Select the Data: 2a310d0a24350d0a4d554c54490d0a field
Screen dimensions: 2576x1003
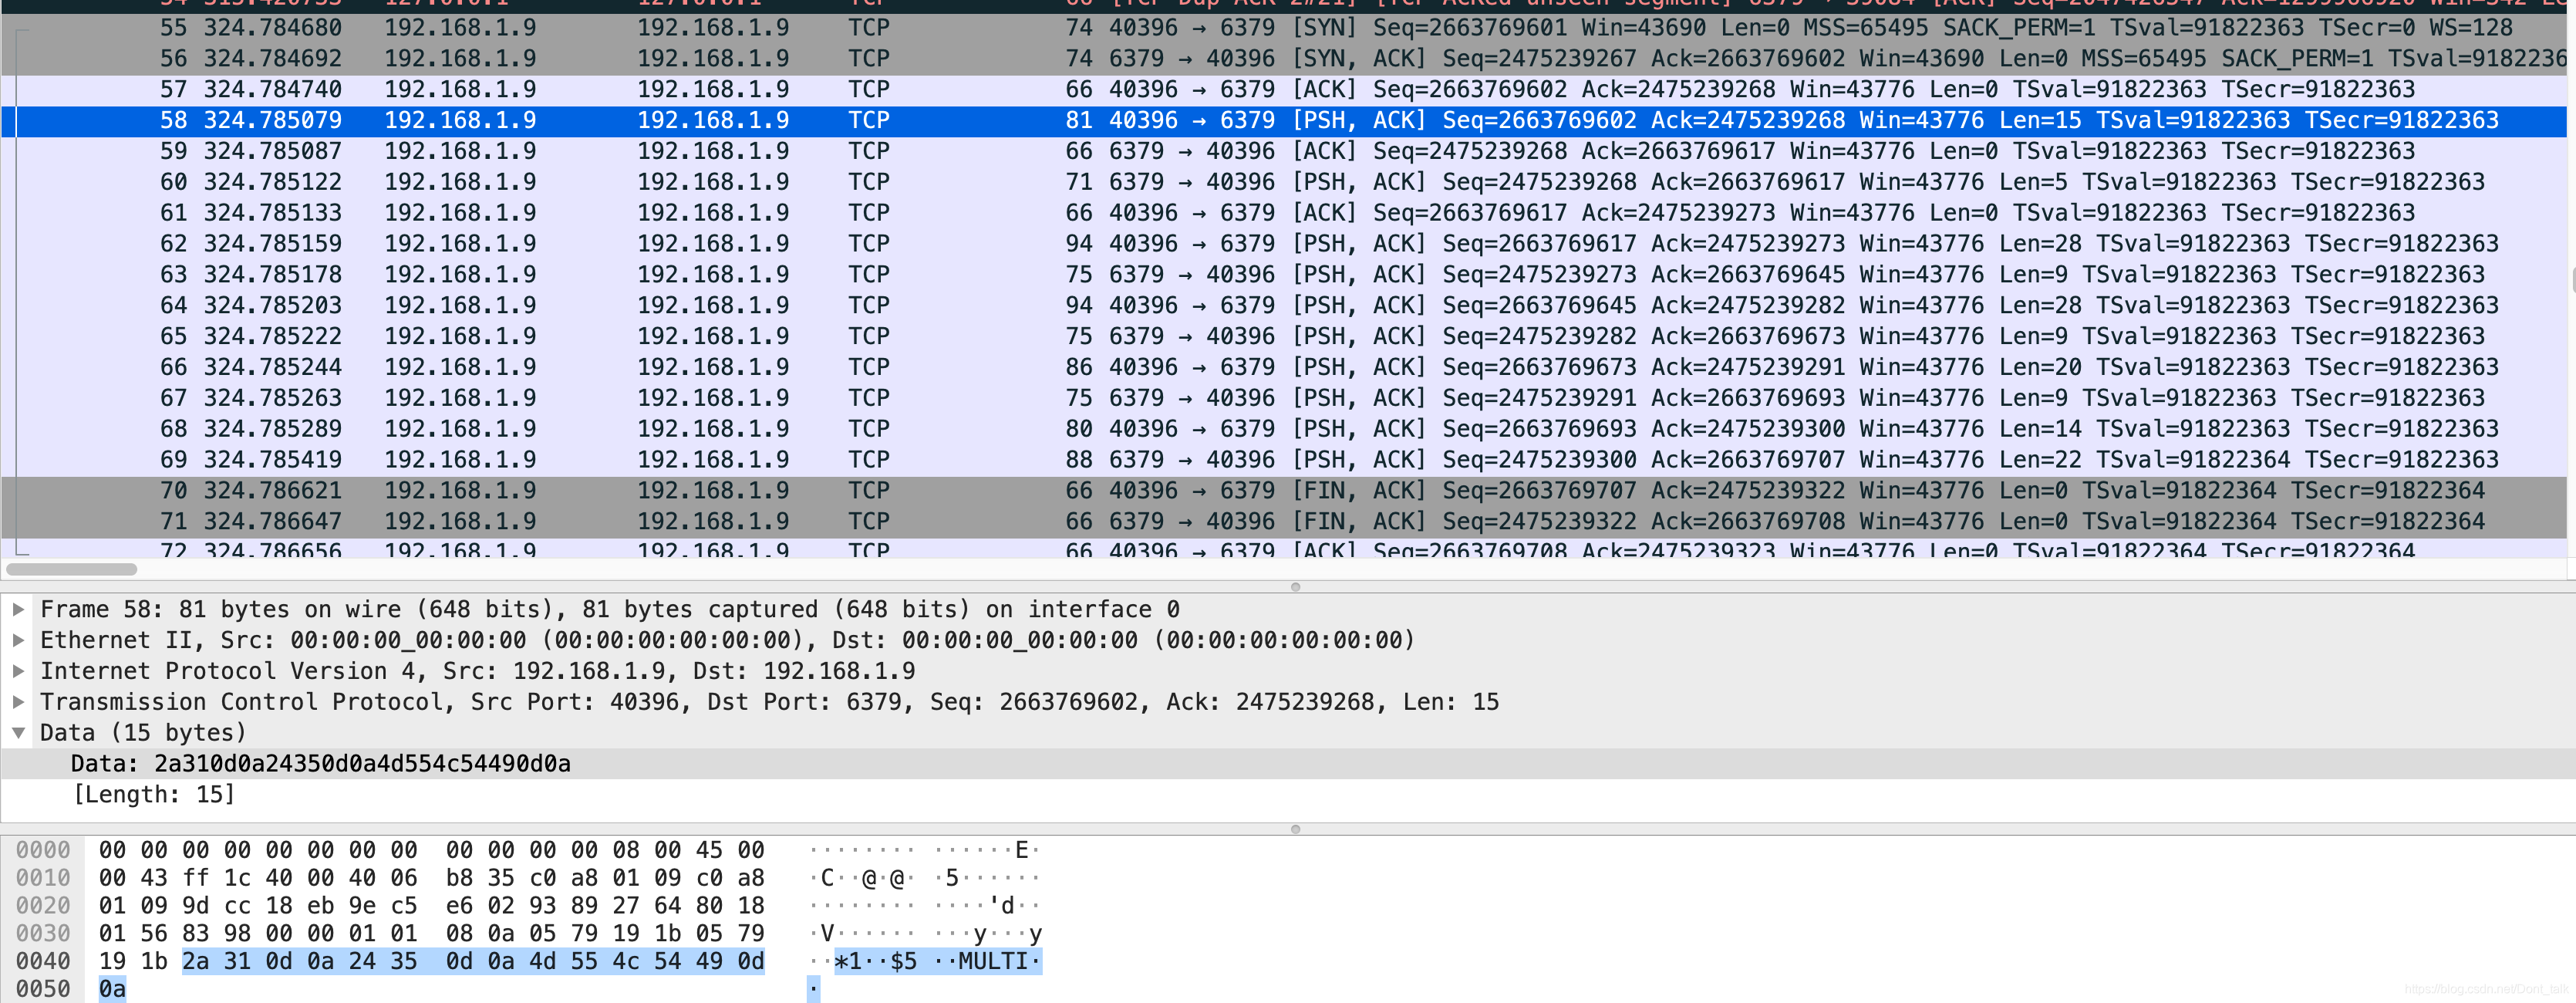(1288, 764)
